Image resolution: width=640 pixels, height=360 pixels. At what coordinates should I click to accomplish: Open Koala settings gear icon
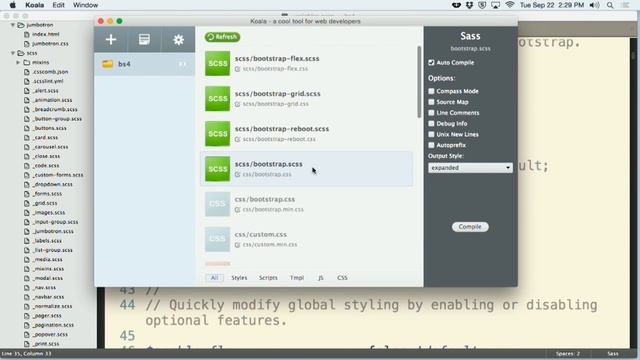tap(178, 40)
